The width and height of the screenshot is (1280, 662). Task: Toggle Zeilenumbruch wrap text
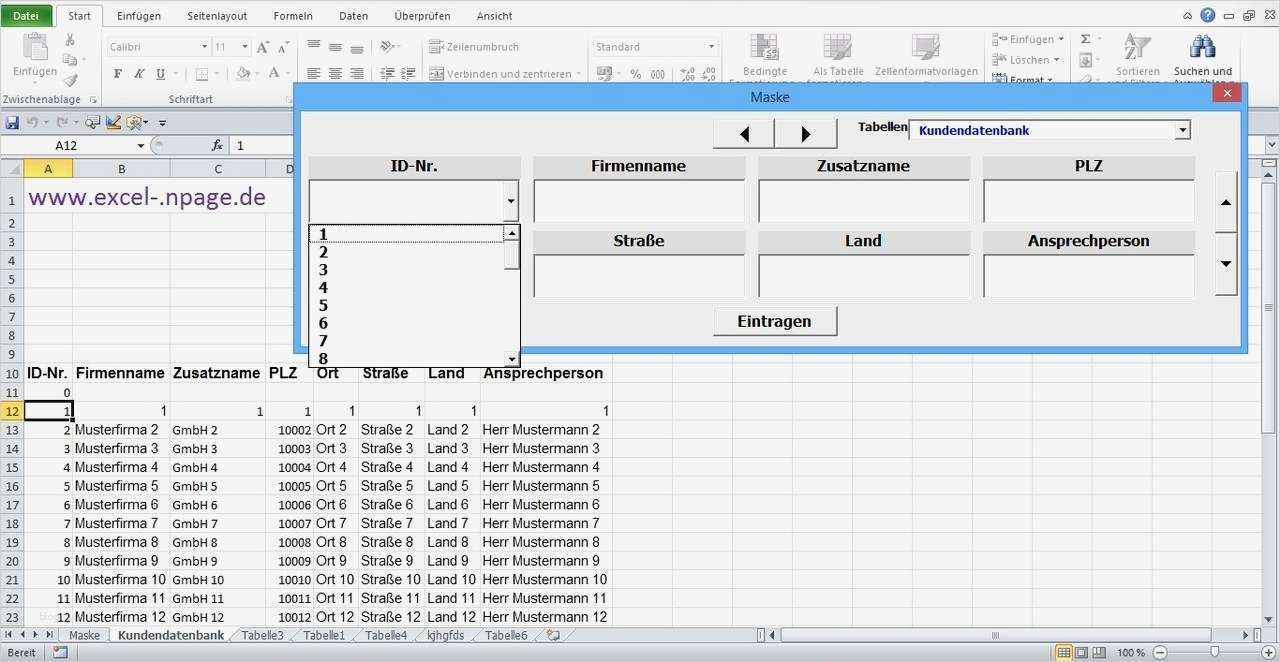click(x=474, y=47)
